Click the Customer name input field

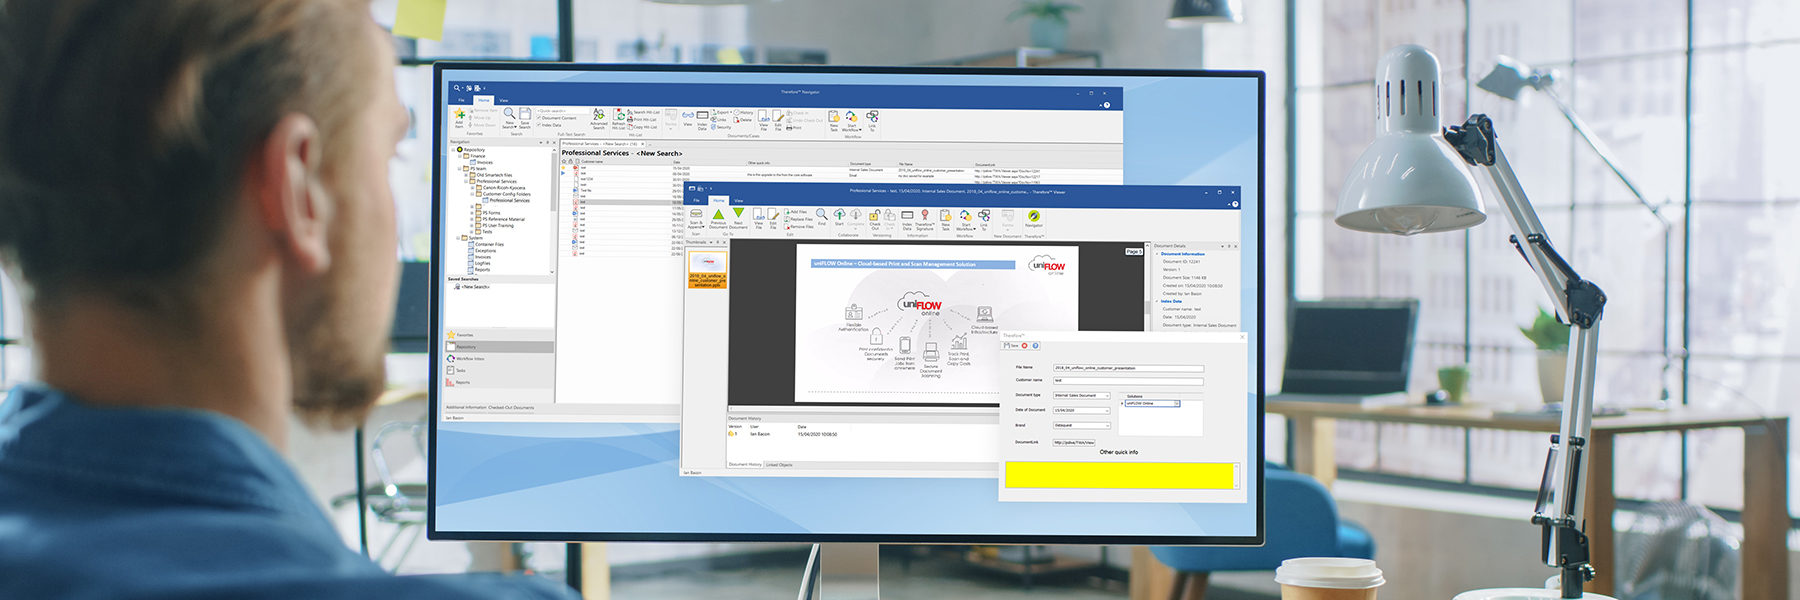[x=1128, y=381]
